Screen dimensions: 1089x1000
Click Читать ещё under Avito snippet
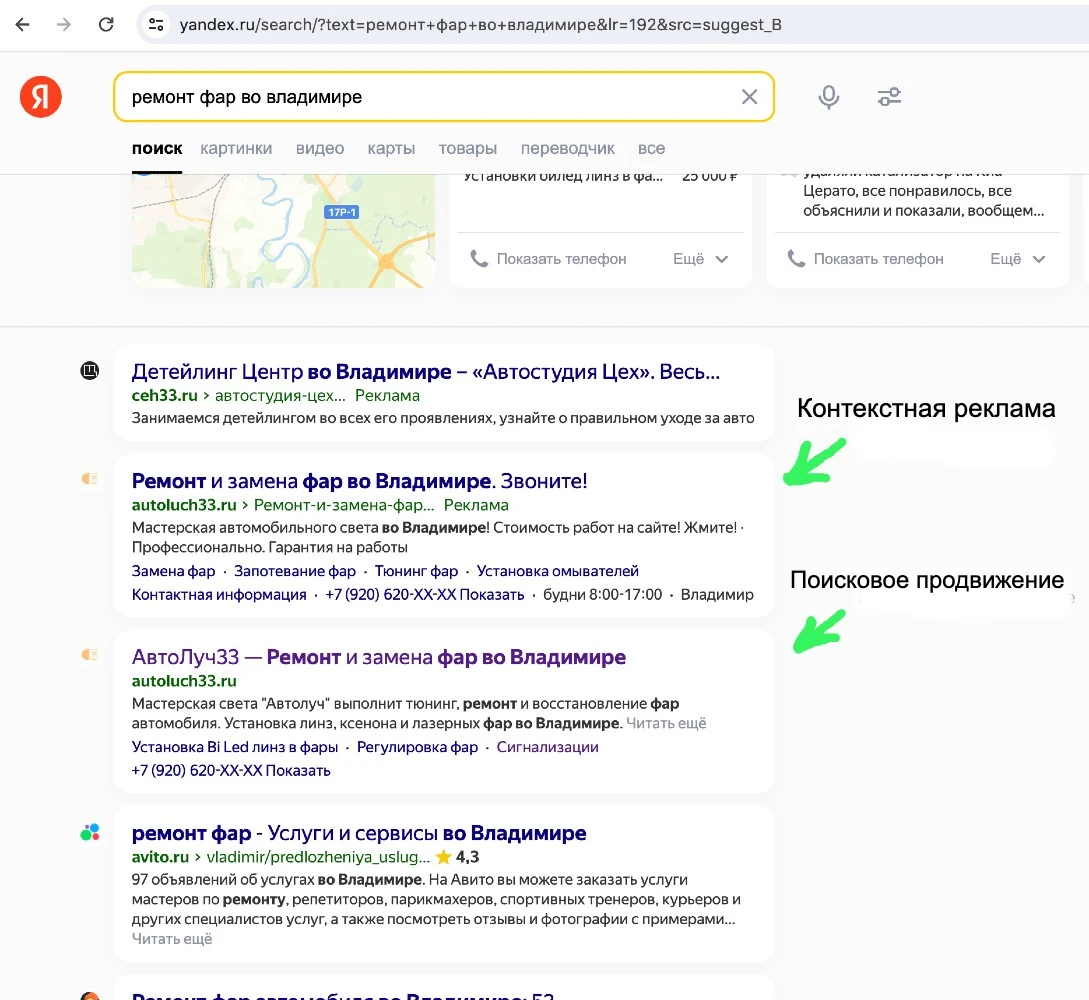[172, 939]
